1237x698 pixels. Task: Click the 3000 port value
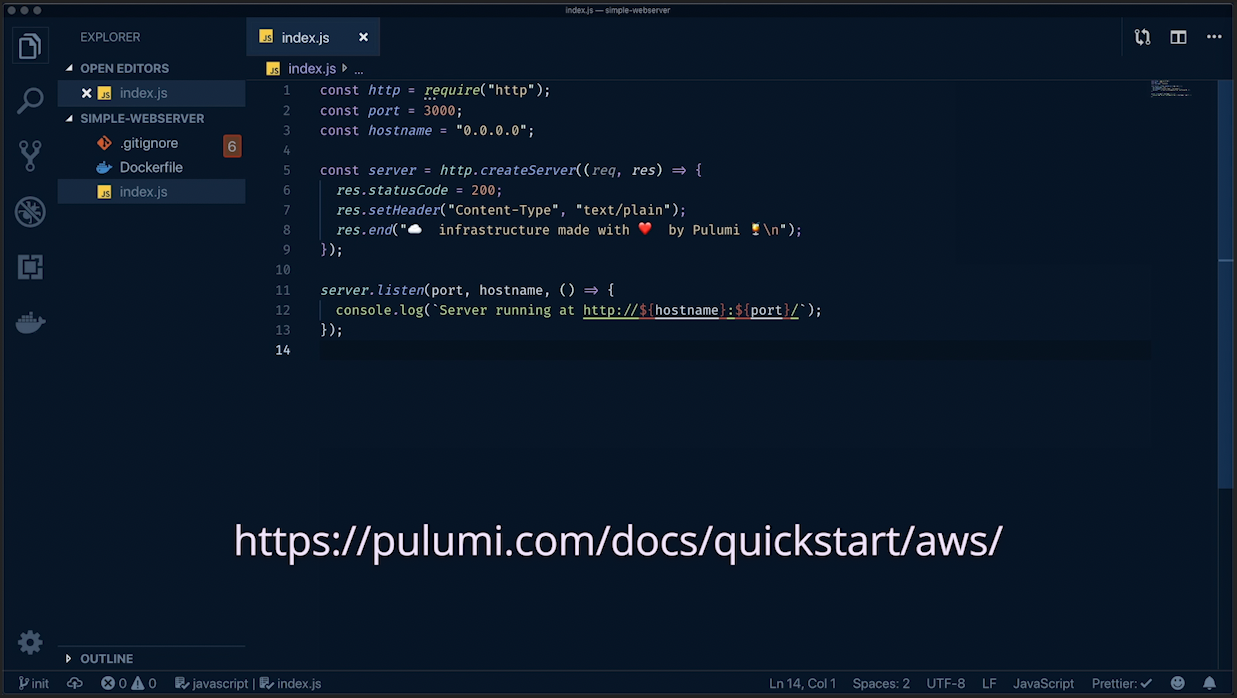pyautogui.click(x=439, y=110)
